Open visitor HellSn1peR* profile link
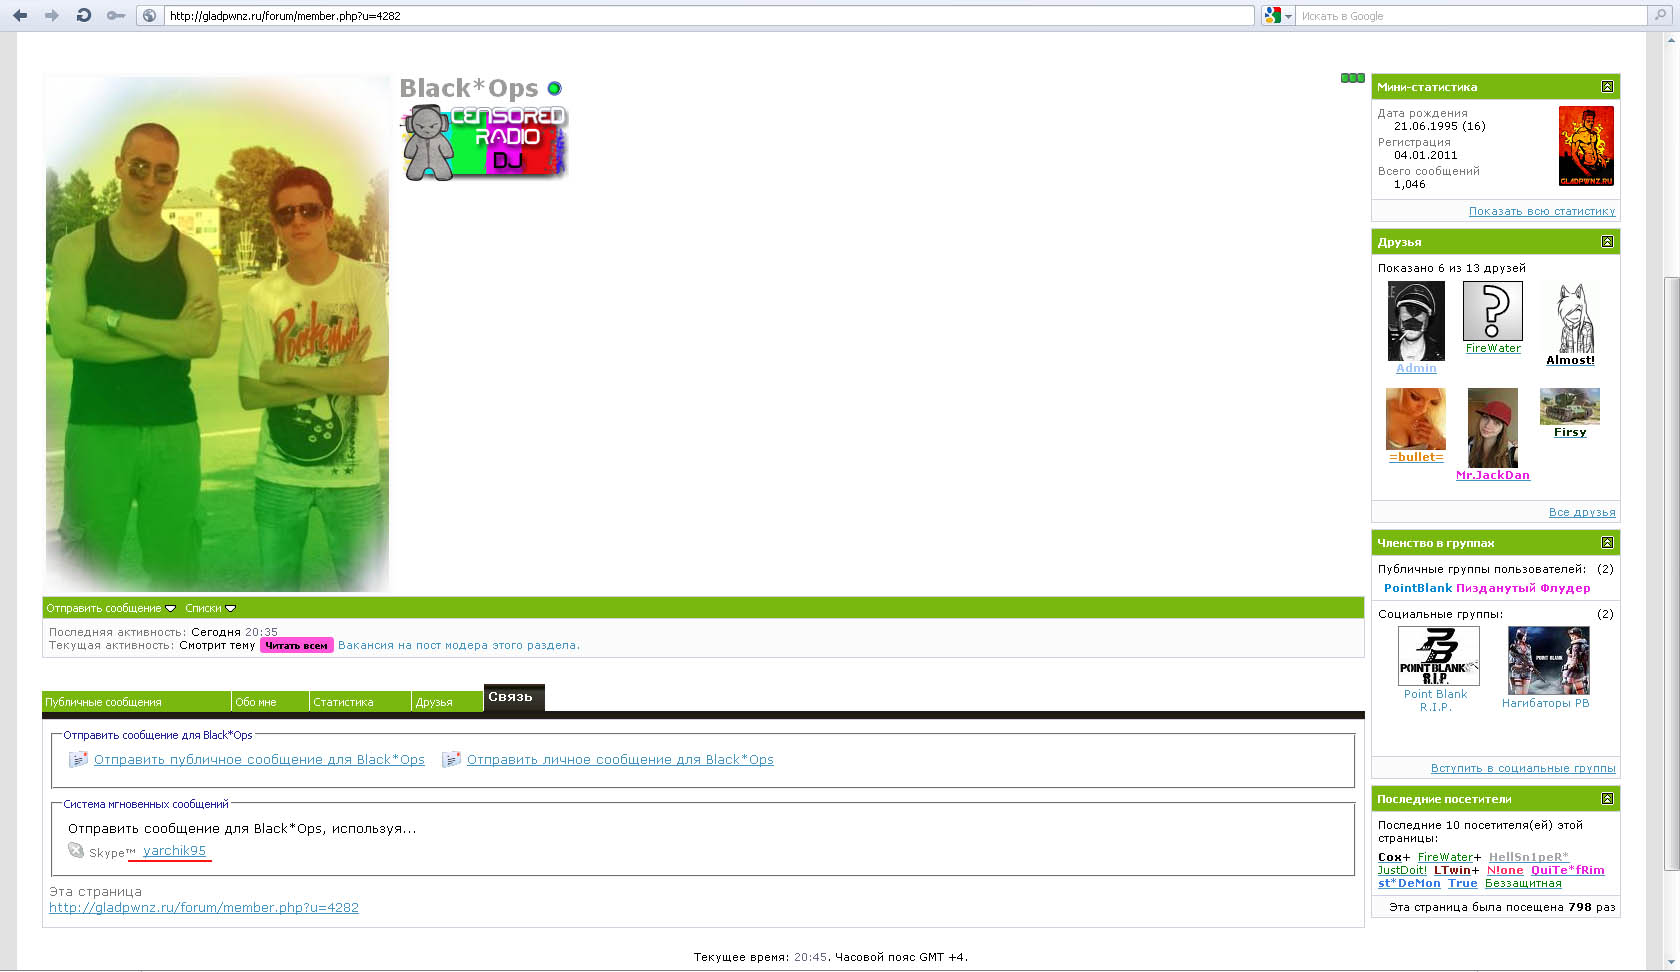Image resolution: width=1680 pixels, height=972 pixels. click(1528, 857)
